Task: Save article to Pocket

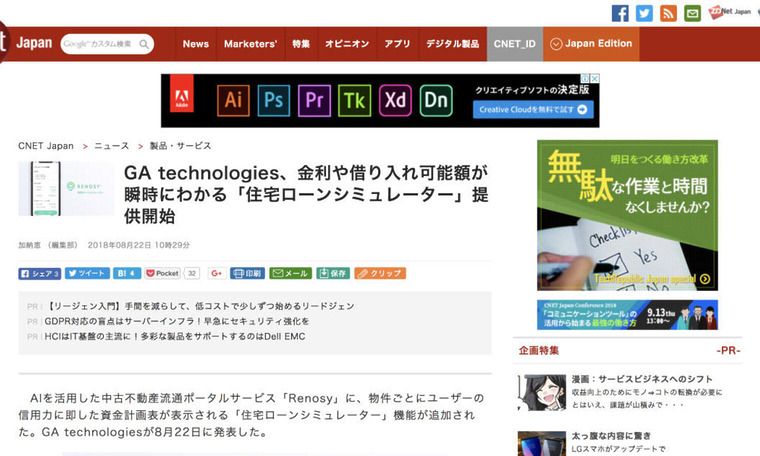Action: click(163, 273)
